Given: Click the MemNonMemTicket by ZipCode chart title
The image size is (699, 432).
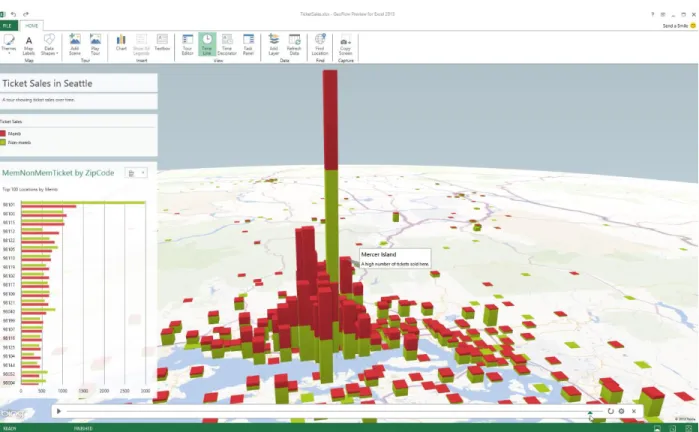Looking at the screenshot, I should (58, 173).
